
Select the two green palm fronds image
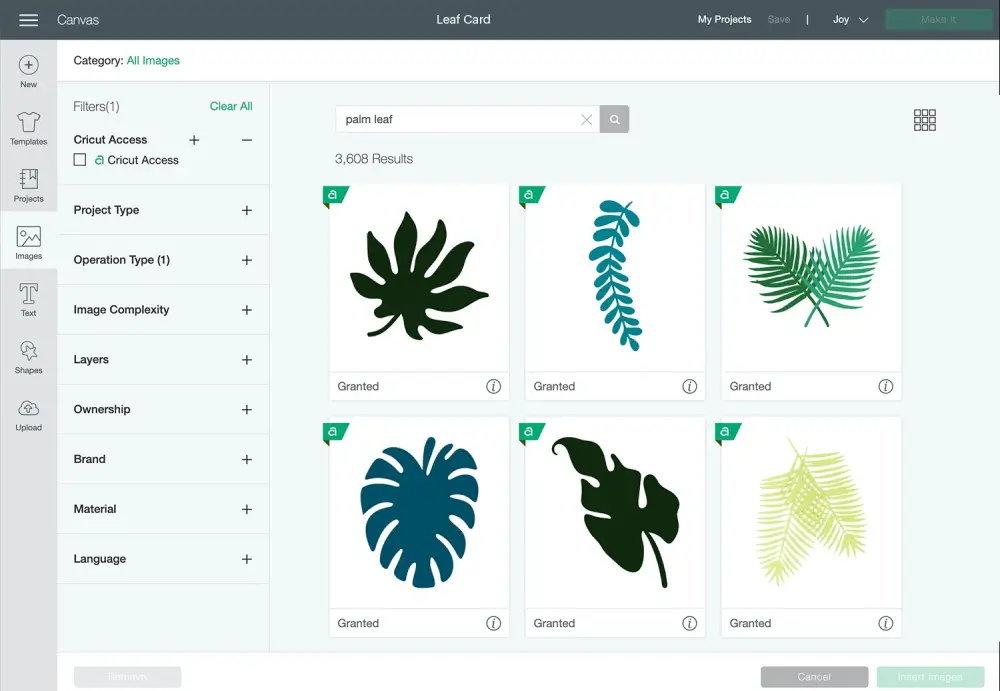[811, 277]
